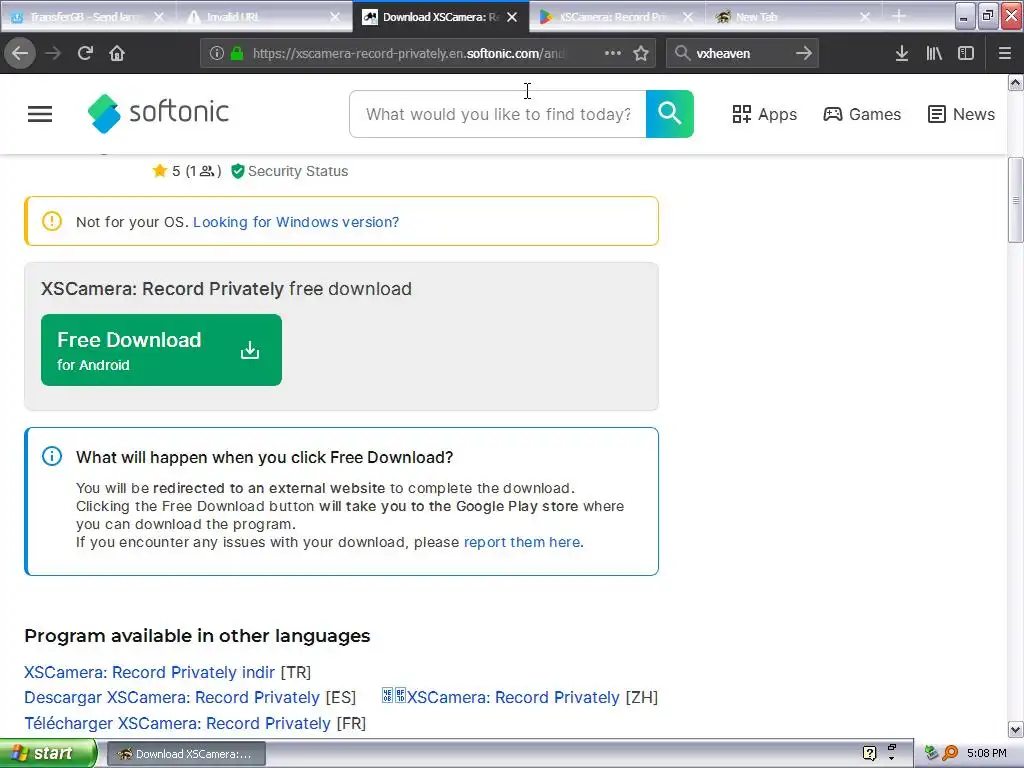The height and width of the screenshot is (768, 1024).
Task: Click the teal search magnifier button
Action: 669,114
